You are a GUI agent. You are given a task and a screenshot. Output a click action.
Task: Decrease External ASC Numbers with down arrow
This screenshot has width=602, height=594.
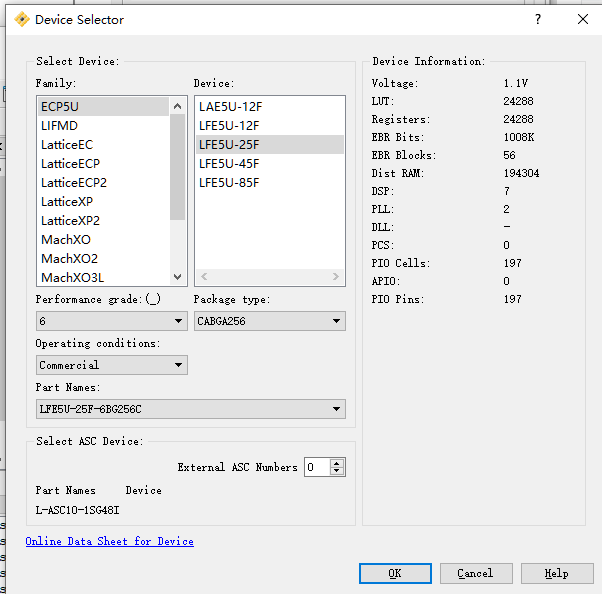(337, 471)
